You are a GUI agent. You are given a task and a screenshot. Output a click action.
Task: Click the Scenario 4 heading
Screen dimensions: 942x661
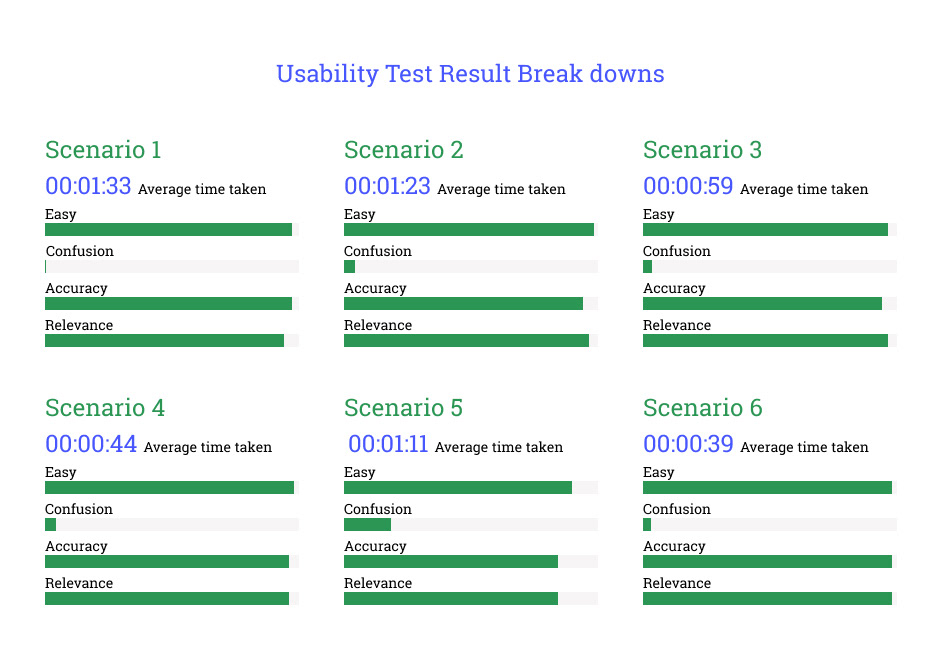click(x=105, y=407)
